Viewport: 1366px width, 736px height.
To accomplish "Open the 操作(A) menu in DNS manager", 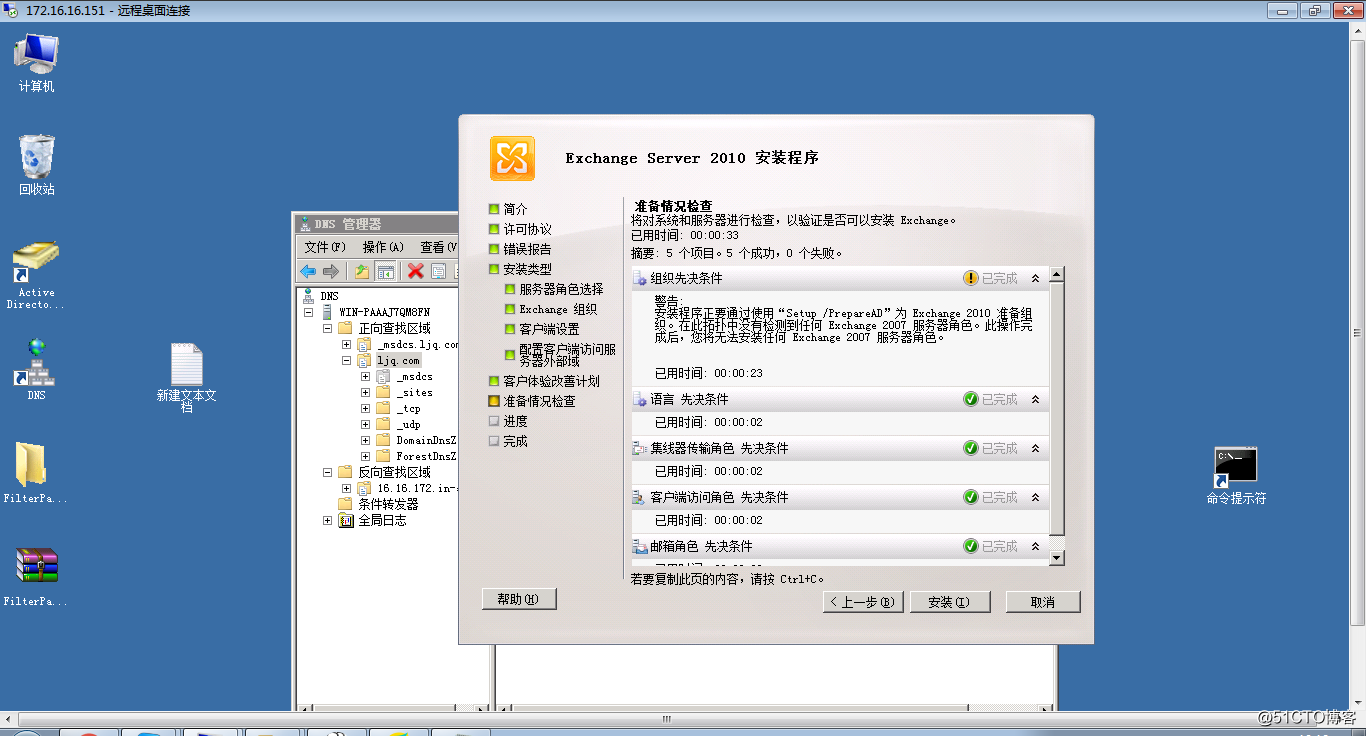I will pos(383,247).
